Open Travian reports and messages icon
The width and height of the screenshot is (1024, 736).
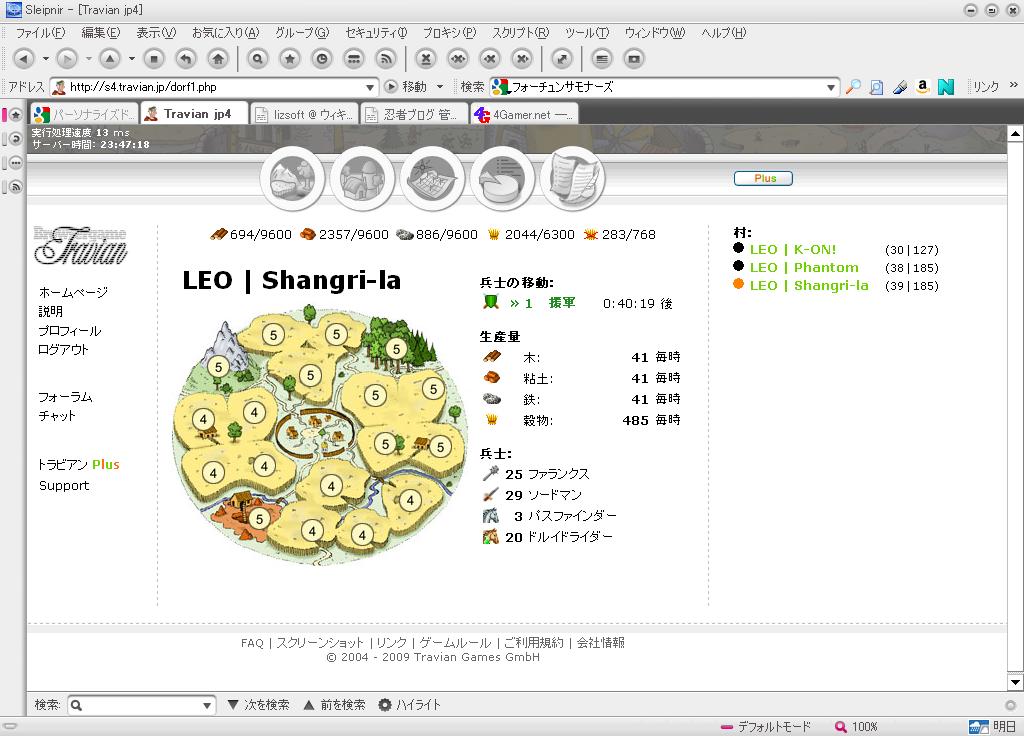tap(573, 178)
